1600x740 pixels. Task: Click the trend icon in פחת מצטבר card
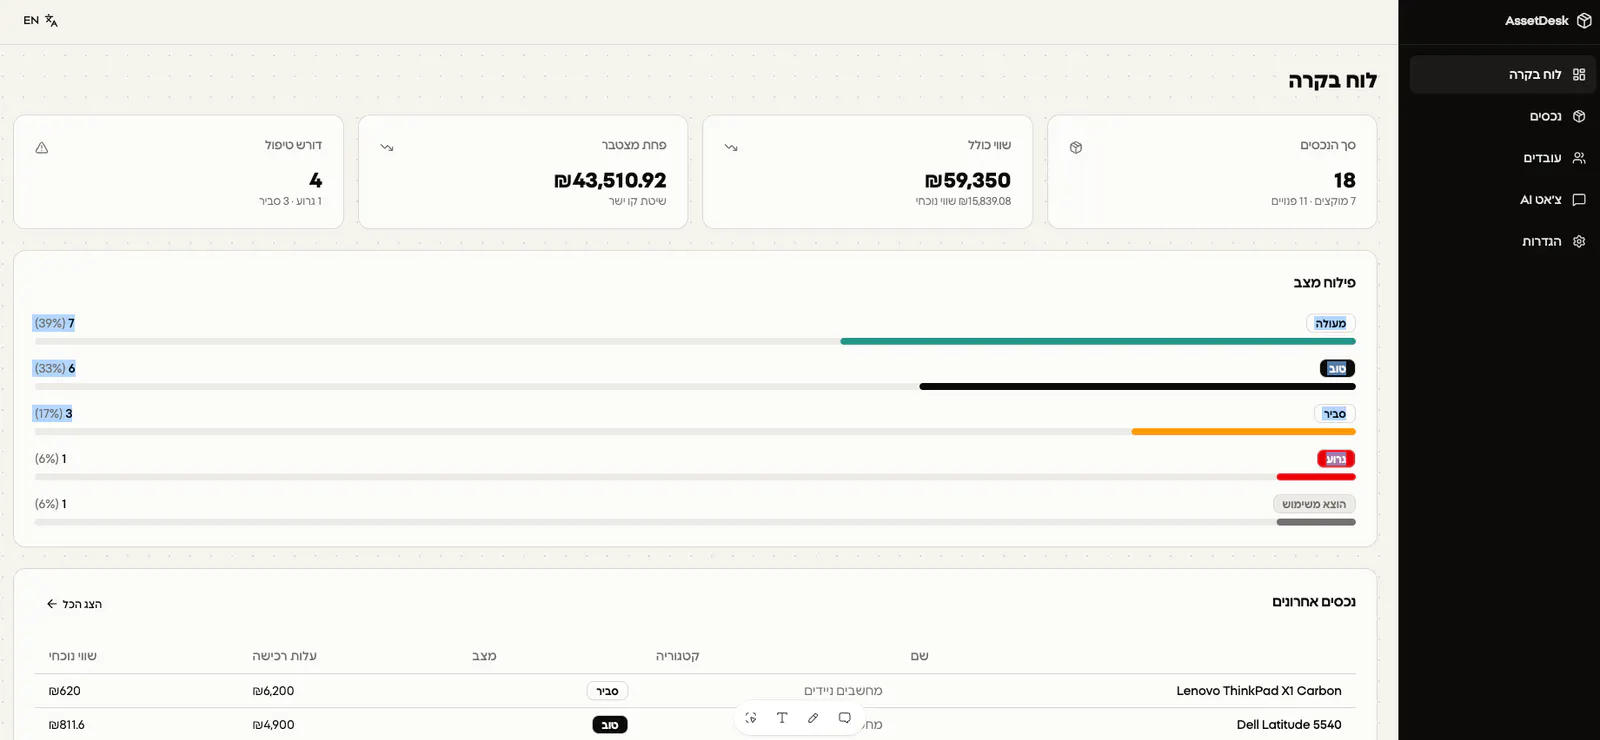click(387, 147)
